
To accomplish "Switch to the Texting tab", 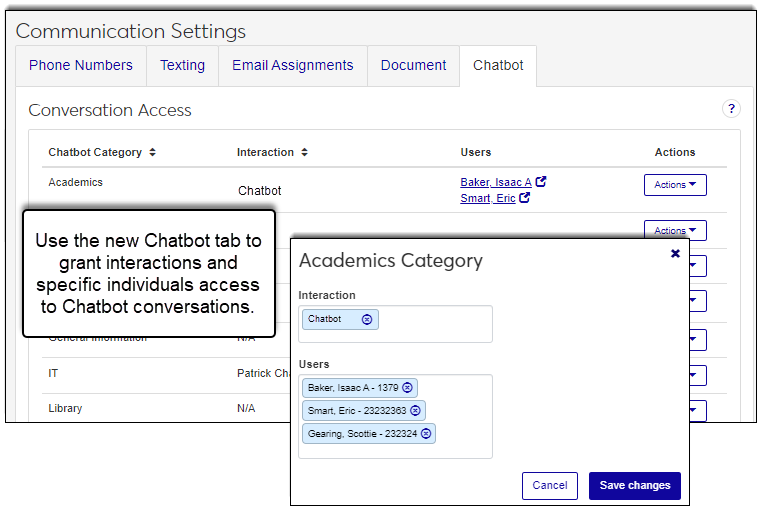I will [x=182, y=65].
